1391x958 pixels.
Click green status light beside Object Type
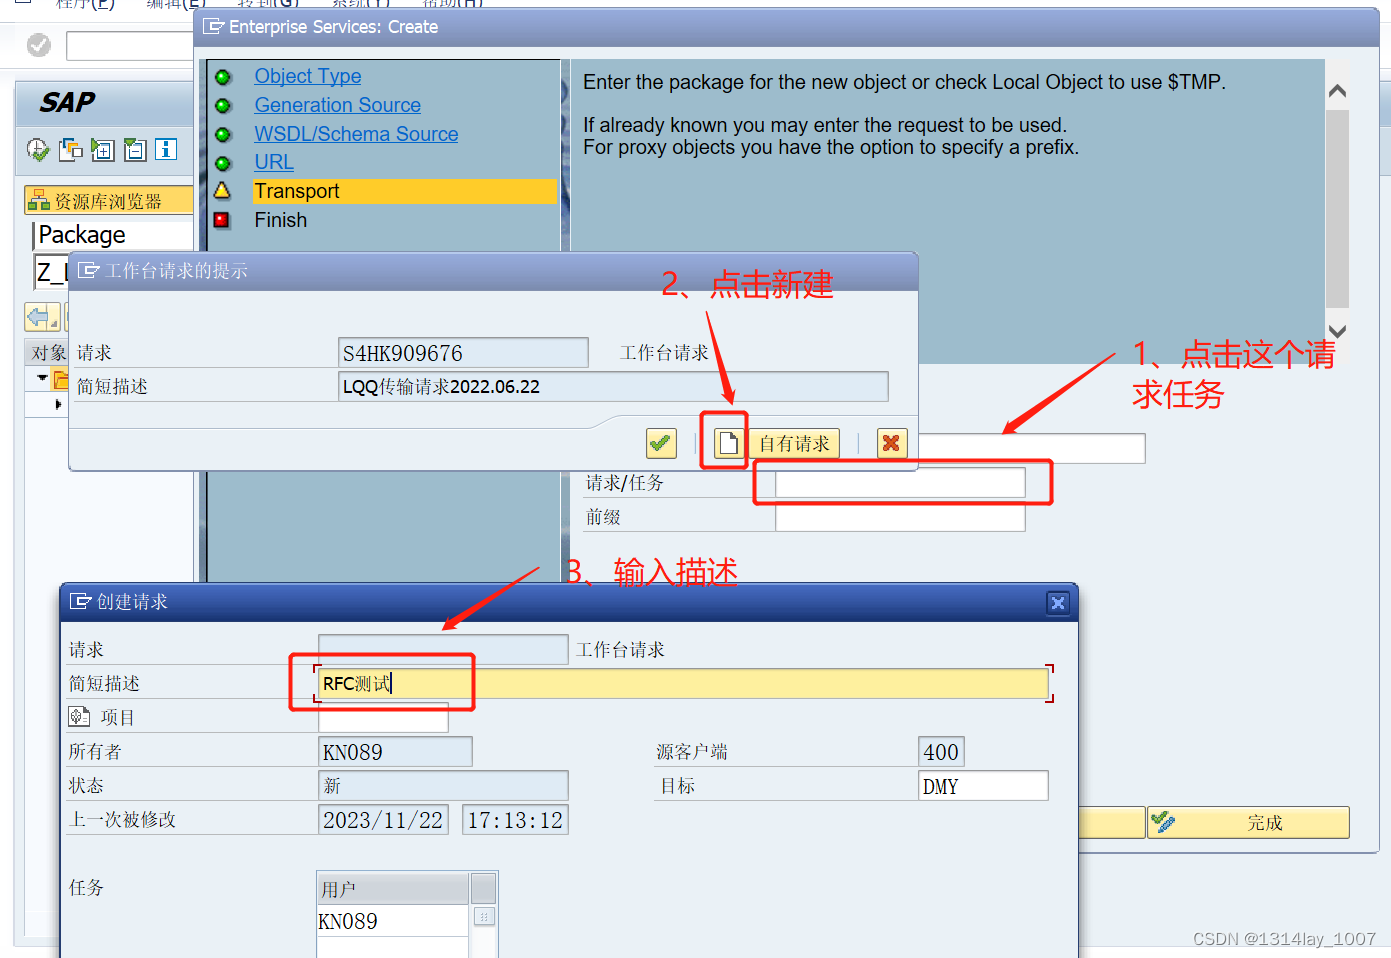(223, 77)
